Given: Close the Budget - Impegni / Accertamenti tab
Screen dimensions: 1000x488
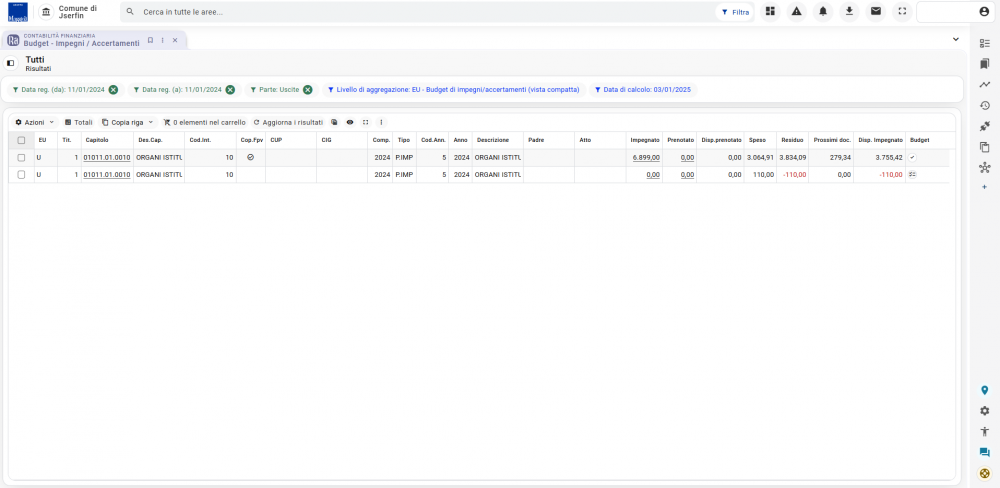Looking at the screenshot, I should (175, 40).
